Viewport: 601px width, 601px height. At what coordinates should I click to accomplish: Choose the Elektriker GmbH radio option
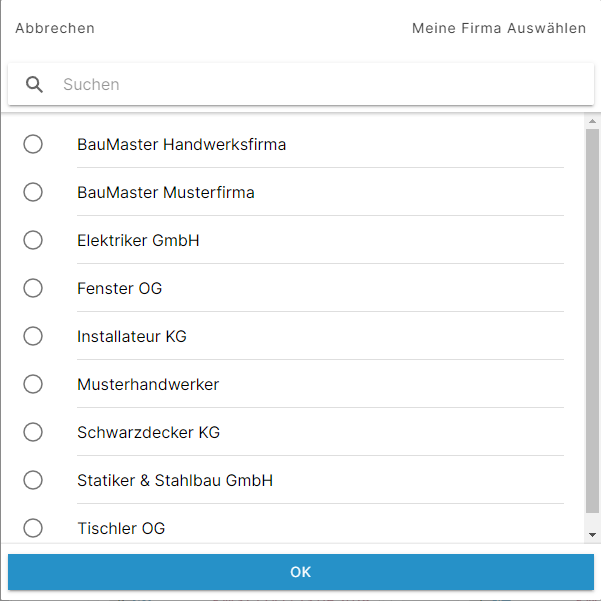pyautogui.click(x=33, y=240)
